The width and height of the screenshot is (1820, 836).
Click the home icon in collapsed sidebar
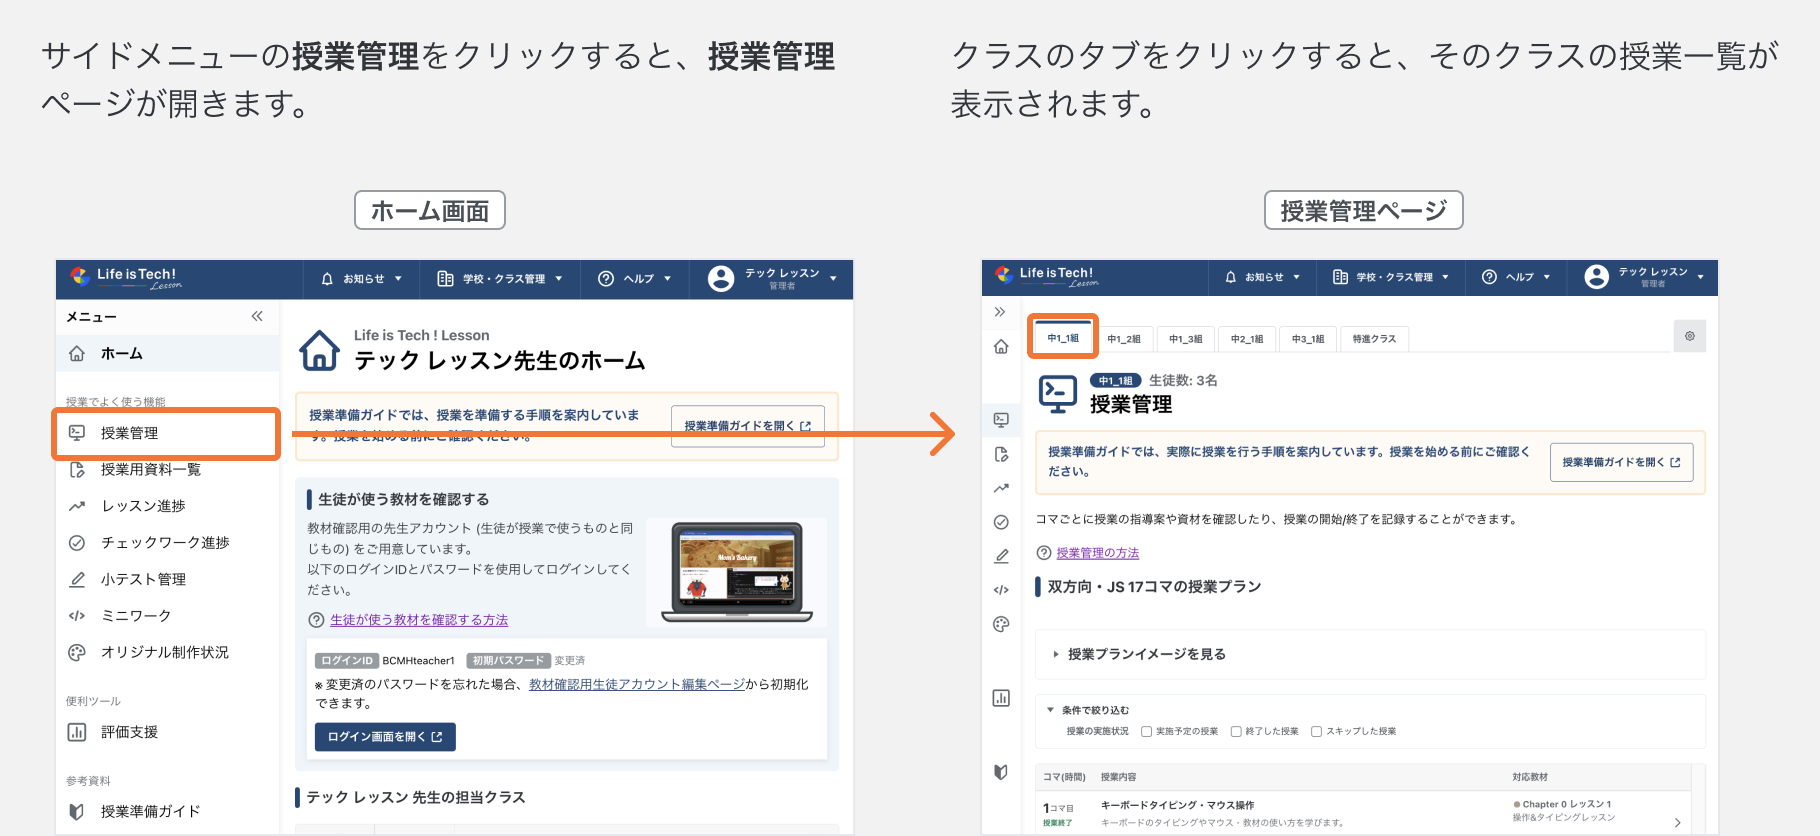coord(1001,346)
